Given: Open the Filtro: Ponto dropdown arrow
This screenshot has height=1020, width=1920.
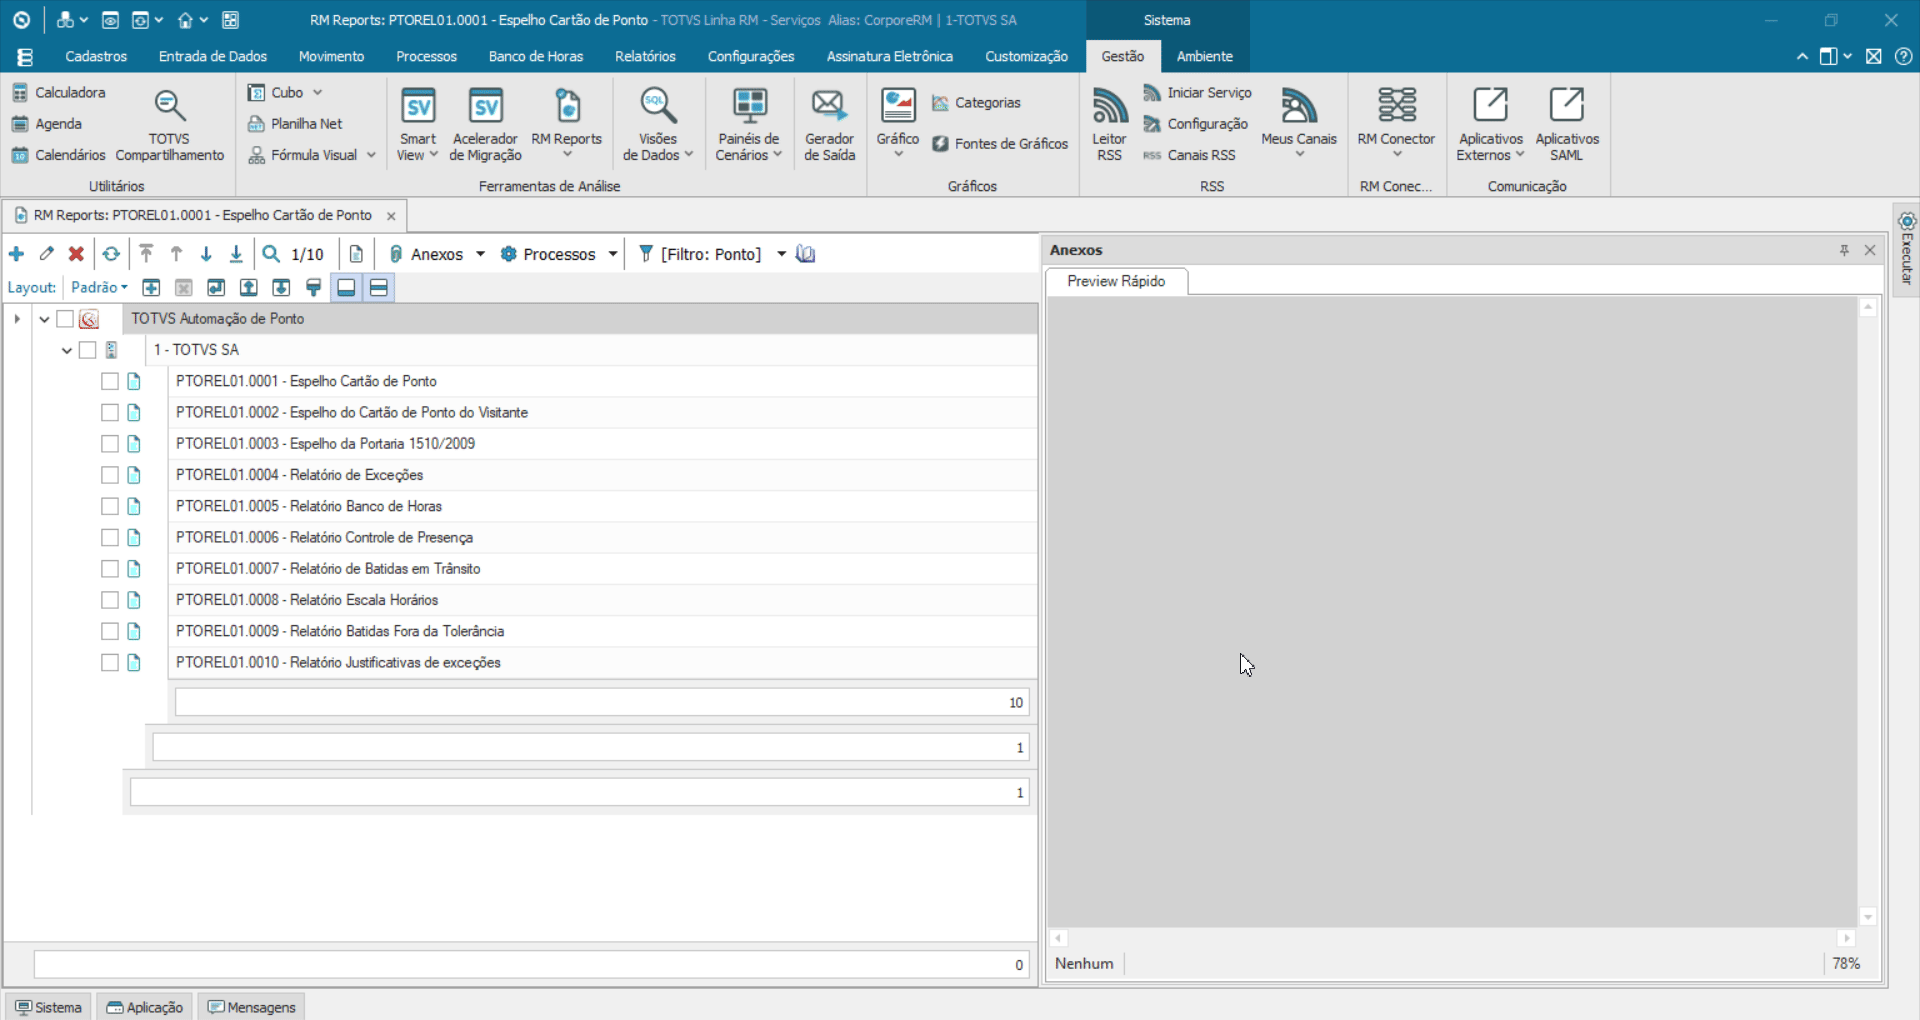Looking at the screenshot, I should coord(781,254).
